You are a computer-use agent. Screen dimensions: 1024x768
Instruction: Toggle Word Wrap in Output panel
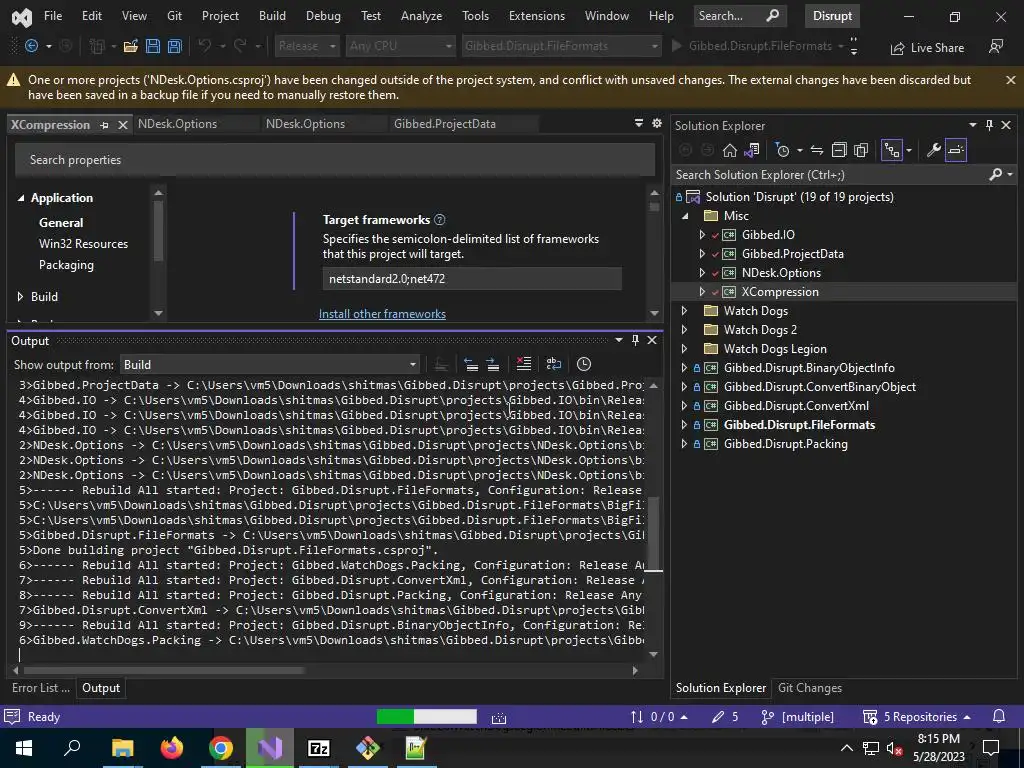point(554,364)
